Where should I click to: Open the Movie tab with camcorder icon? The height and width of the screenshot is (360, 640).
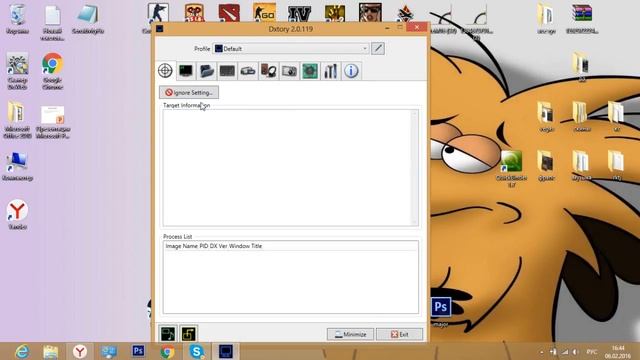(x=248, y=71)
